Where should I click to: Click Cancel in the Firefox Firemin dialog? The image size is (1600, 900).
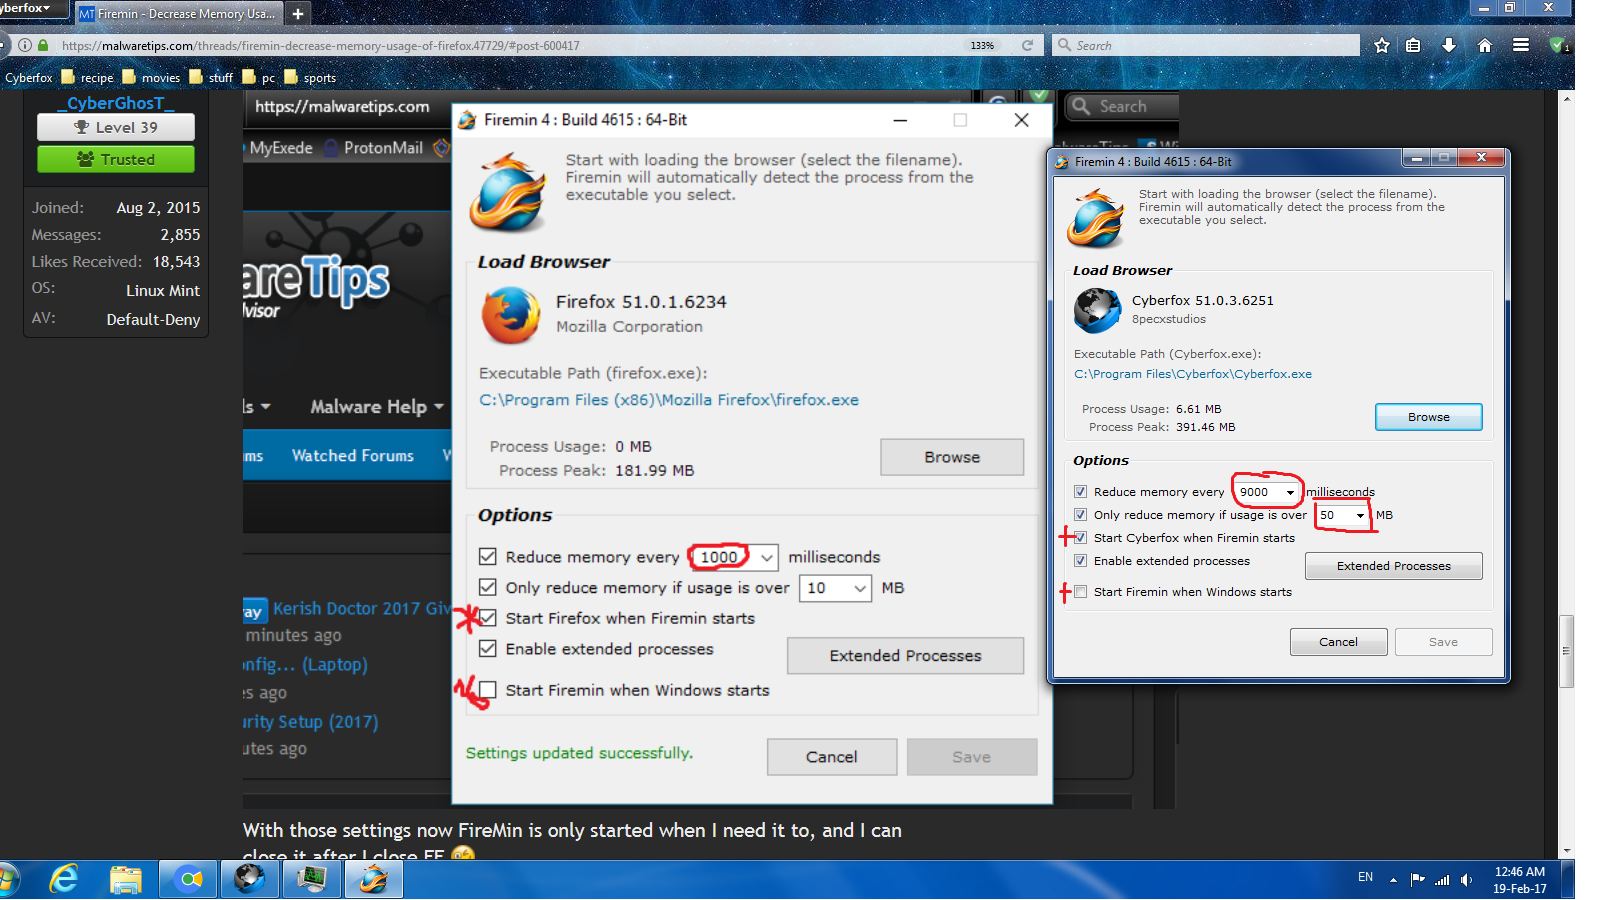(831, 757)
